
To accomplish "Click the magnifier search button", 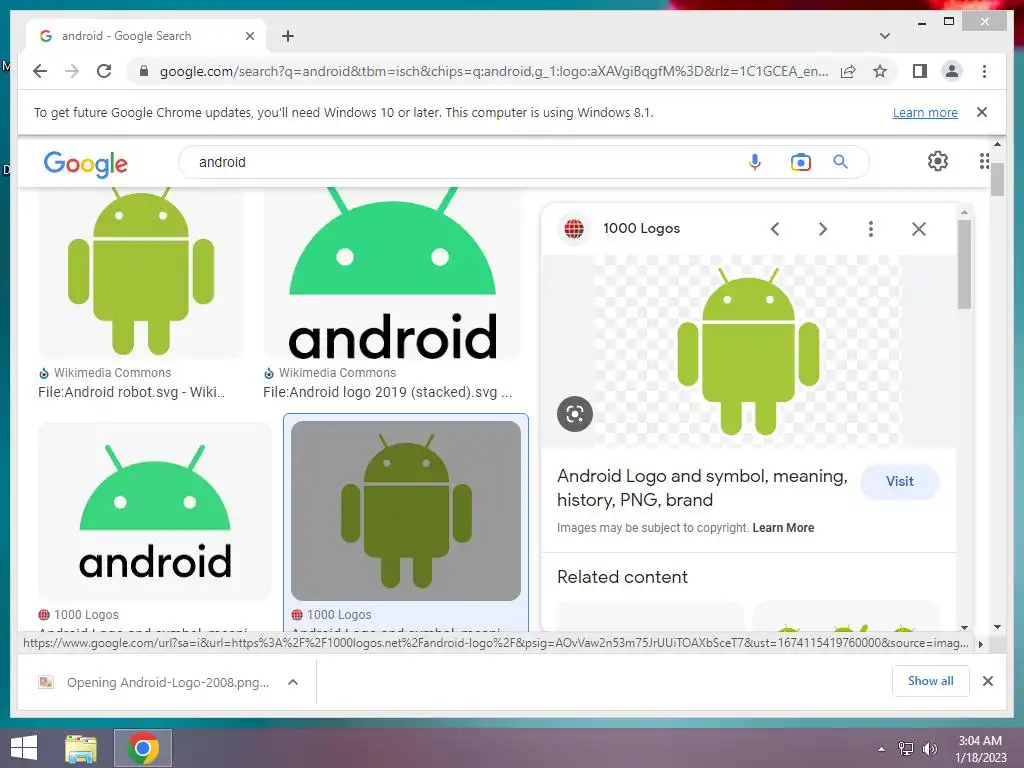I will 840,162.
